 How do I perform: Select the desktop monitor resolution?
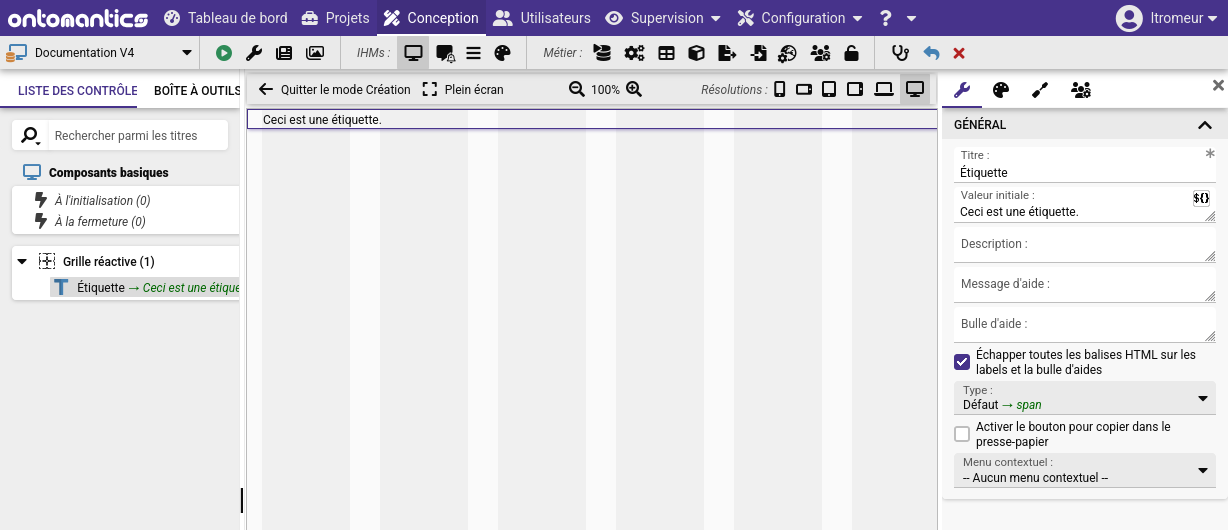(x=914, y=89)
